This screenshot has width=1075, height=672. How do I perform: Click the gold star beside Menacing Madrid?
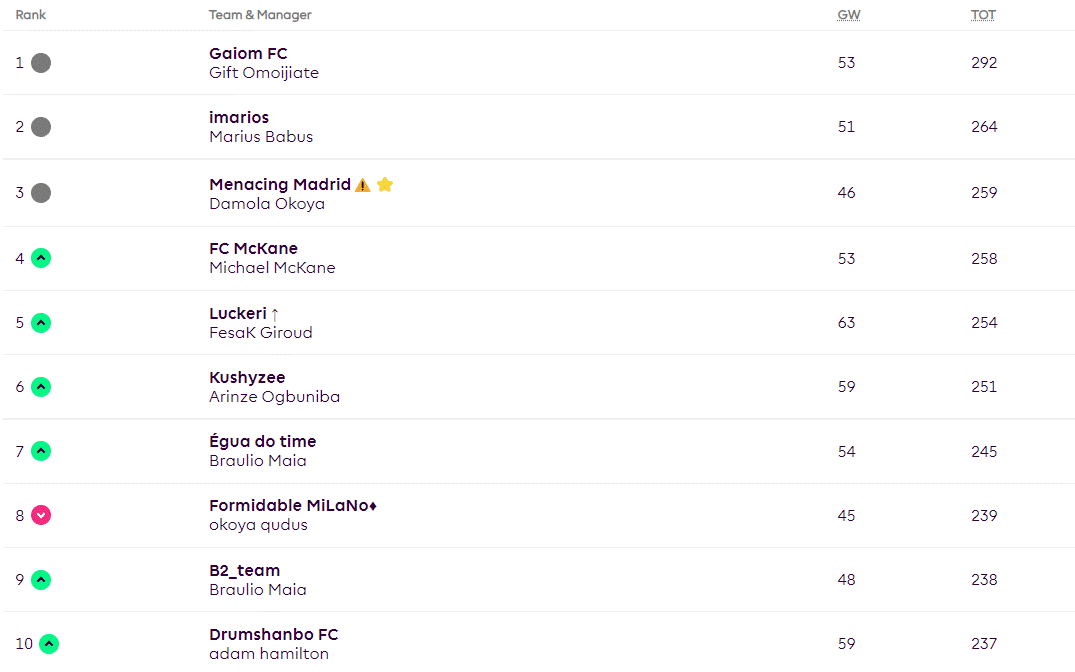(x=385, y=184)
